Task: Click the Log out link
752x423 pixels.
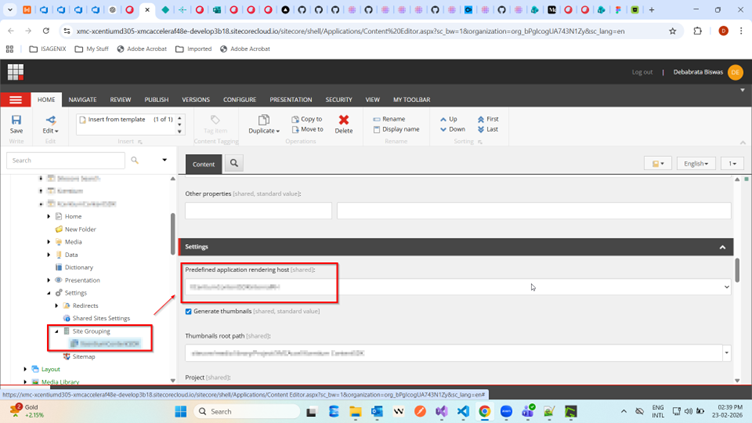Action: coord(642,72)
